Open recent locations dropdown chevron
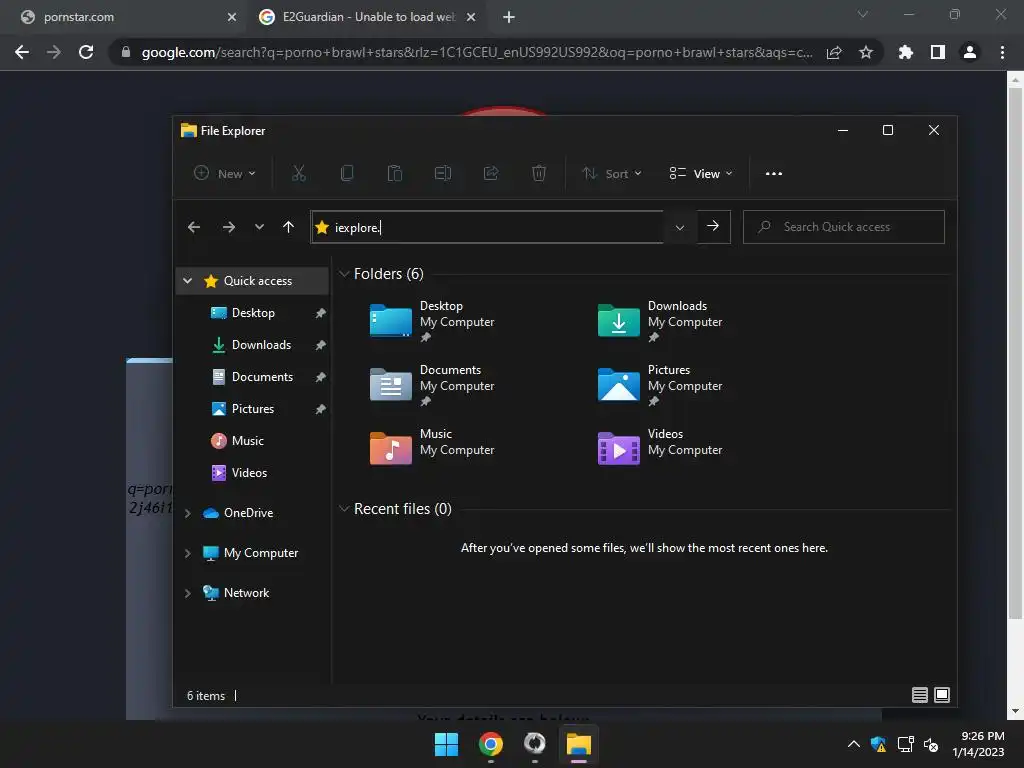Image resolution: width=1024 pixels, height=768 pixels. (x=259, y=227)
